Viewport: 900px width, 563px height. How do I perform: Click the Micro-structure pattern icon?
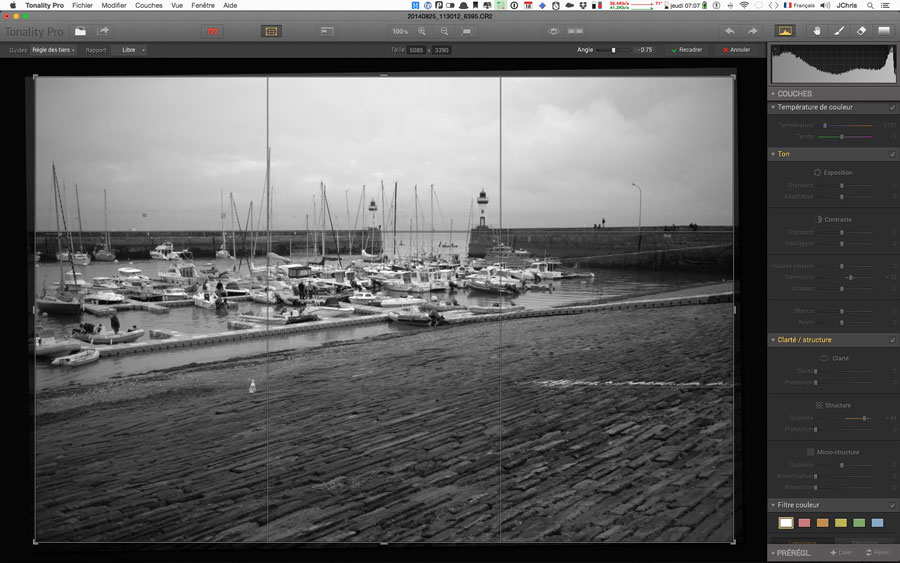pos(810,452)
